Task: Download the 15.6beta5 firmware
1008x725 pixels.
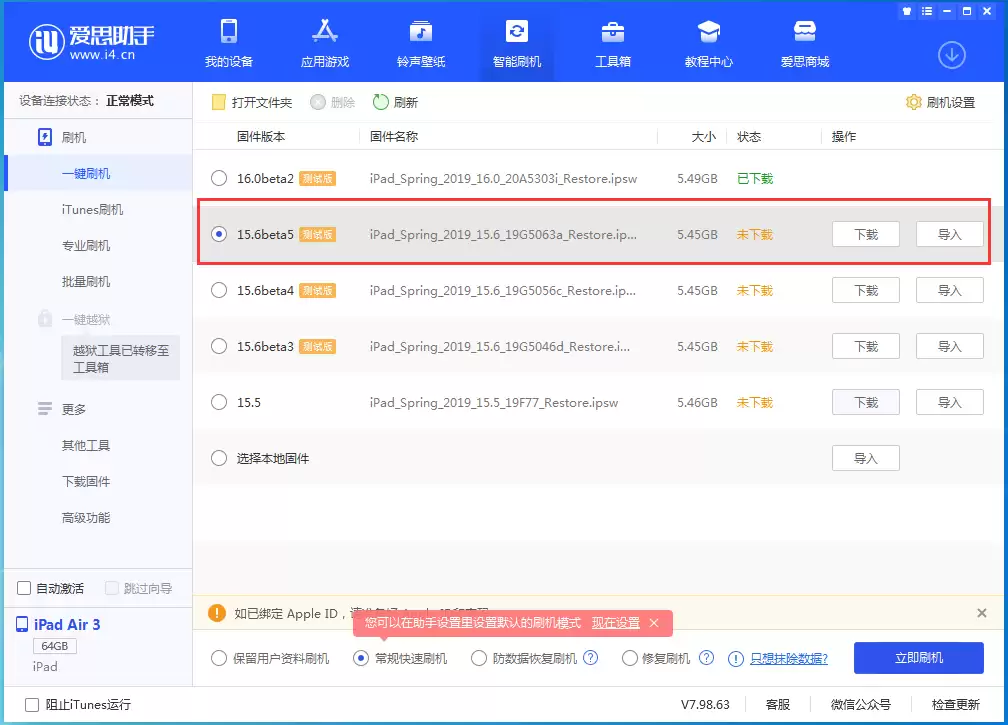Action: coord(865,234)
